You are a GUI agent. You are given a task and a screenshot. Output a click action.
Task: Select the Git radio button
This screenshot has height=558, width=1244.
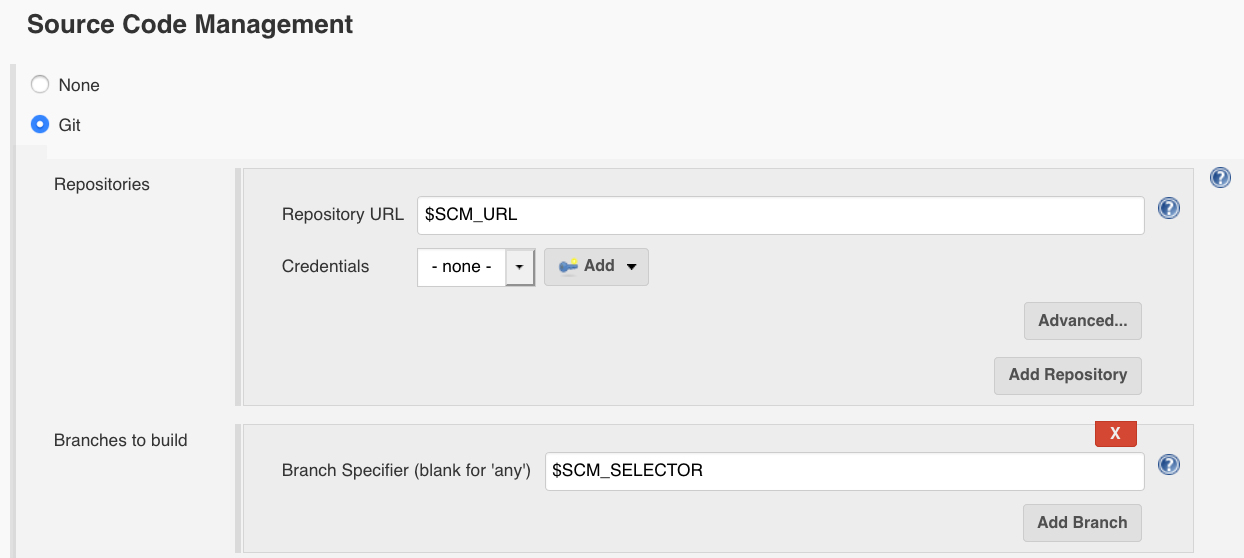coord(40,125)
